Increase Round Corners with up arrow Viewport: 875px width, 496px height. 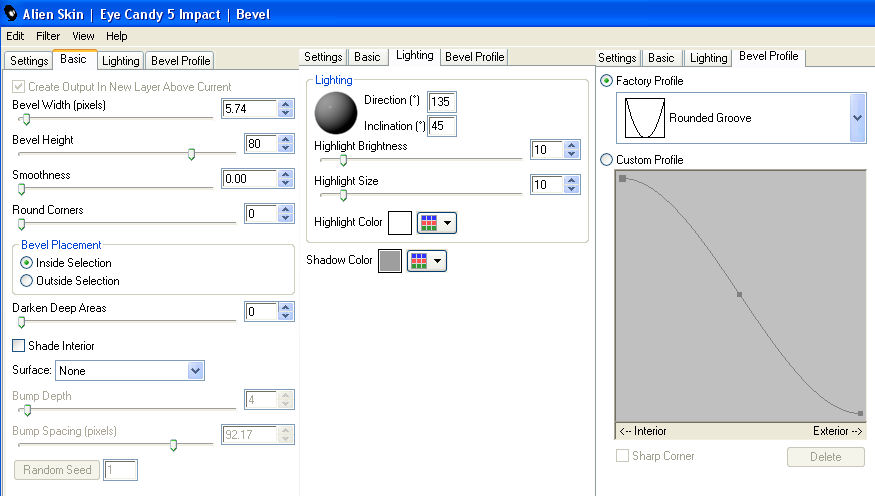pyautogui.click(x=286, y=209)
